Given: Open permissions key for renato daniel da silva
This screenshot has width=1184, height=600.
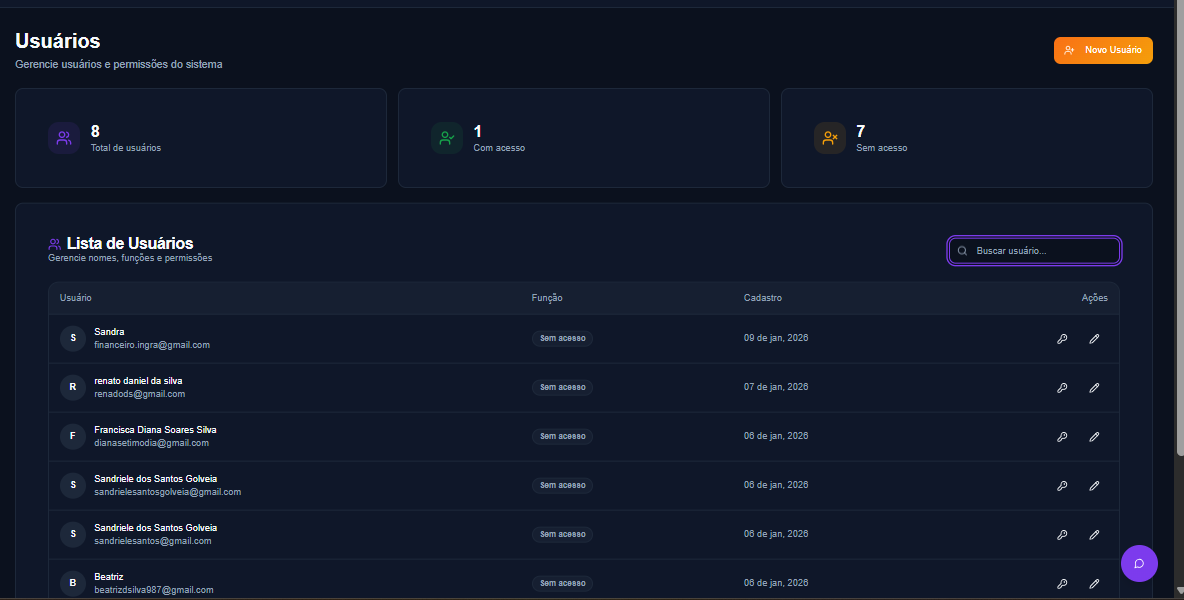Looking at the screenshot, I should point(1062,388).
